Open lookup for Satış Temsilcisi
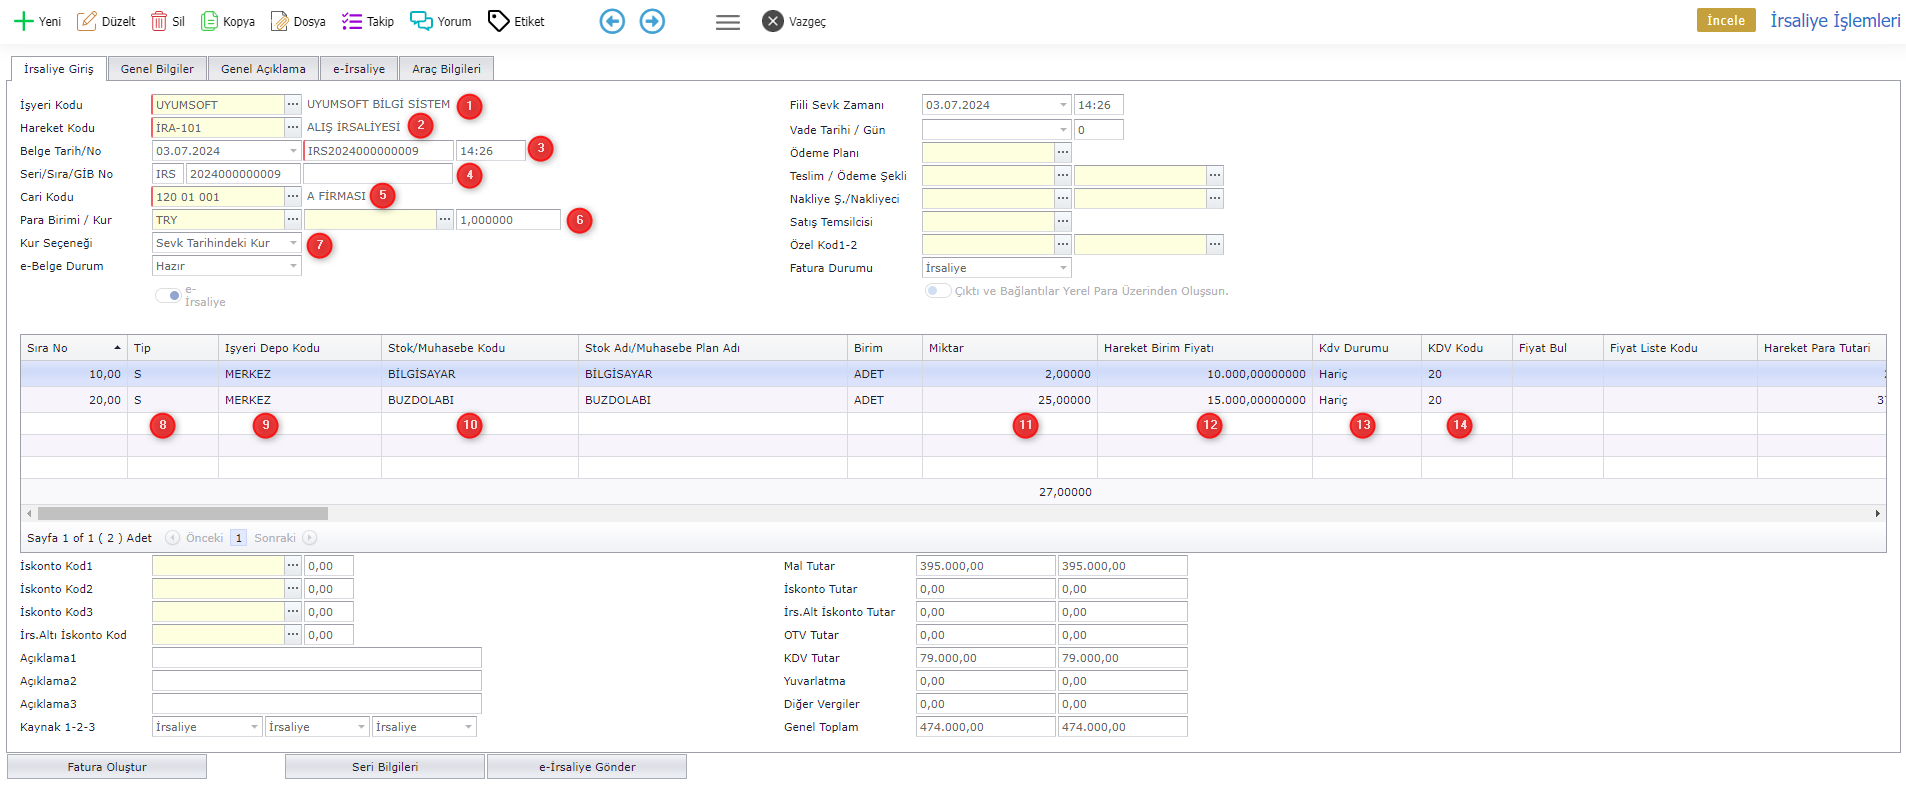This screenshot has height=786, width=1906. coord(1063,221)
